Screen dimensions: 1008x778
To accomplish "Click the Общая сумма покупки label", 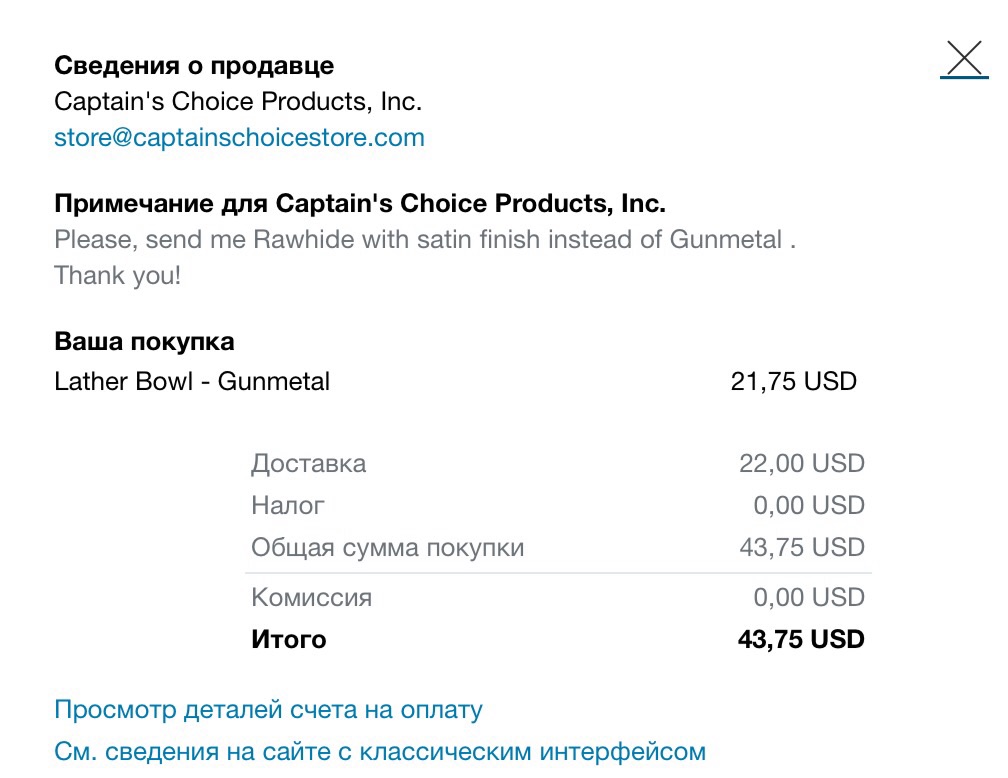I will (388, 548).
